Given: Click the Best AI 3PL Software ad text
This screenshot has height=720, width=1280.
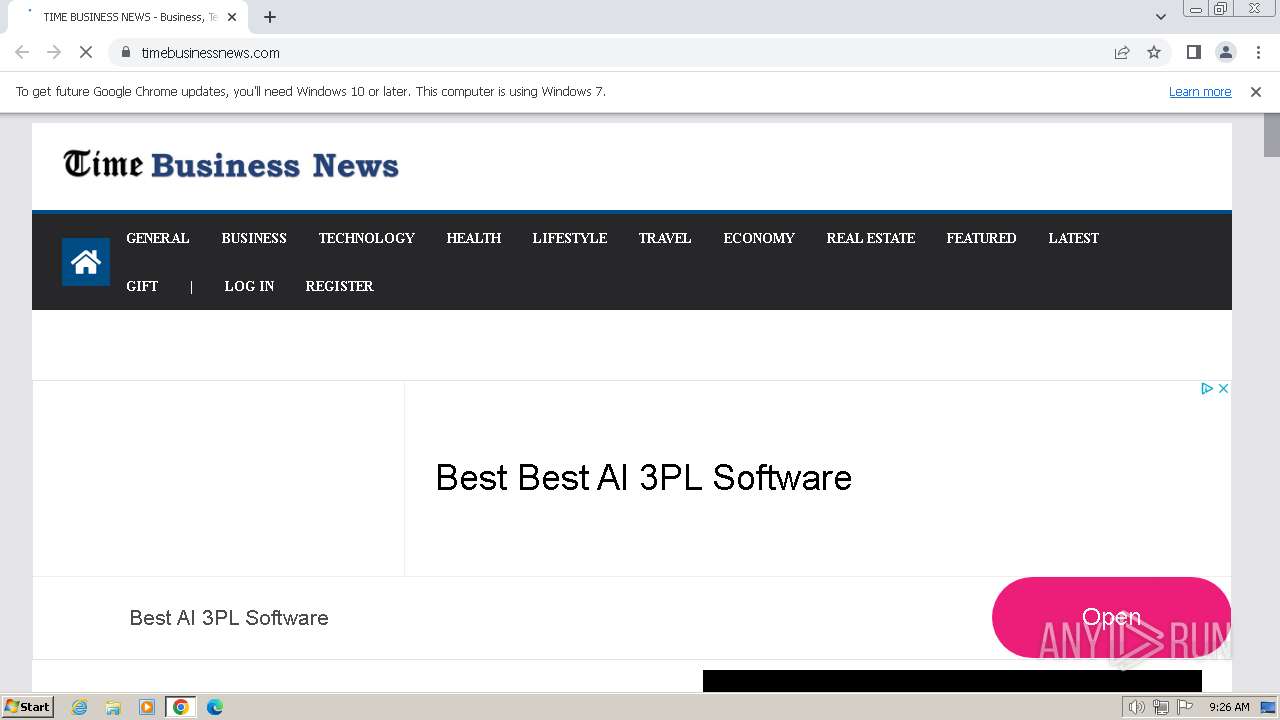Looking at the screenshot, I should point(229,618).
